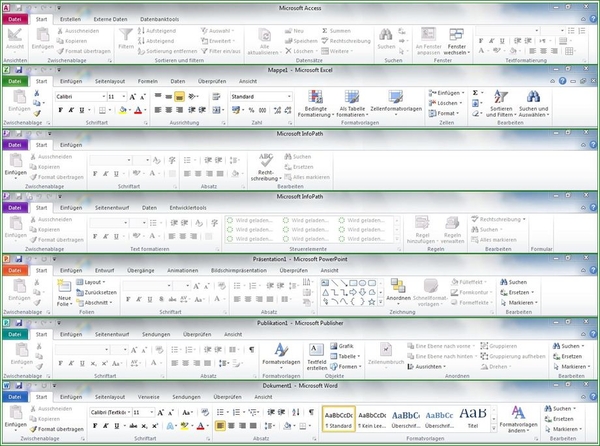Click Word font size field showing 11
The height and width of the screenshot is (446, 600).
point(141,412)
